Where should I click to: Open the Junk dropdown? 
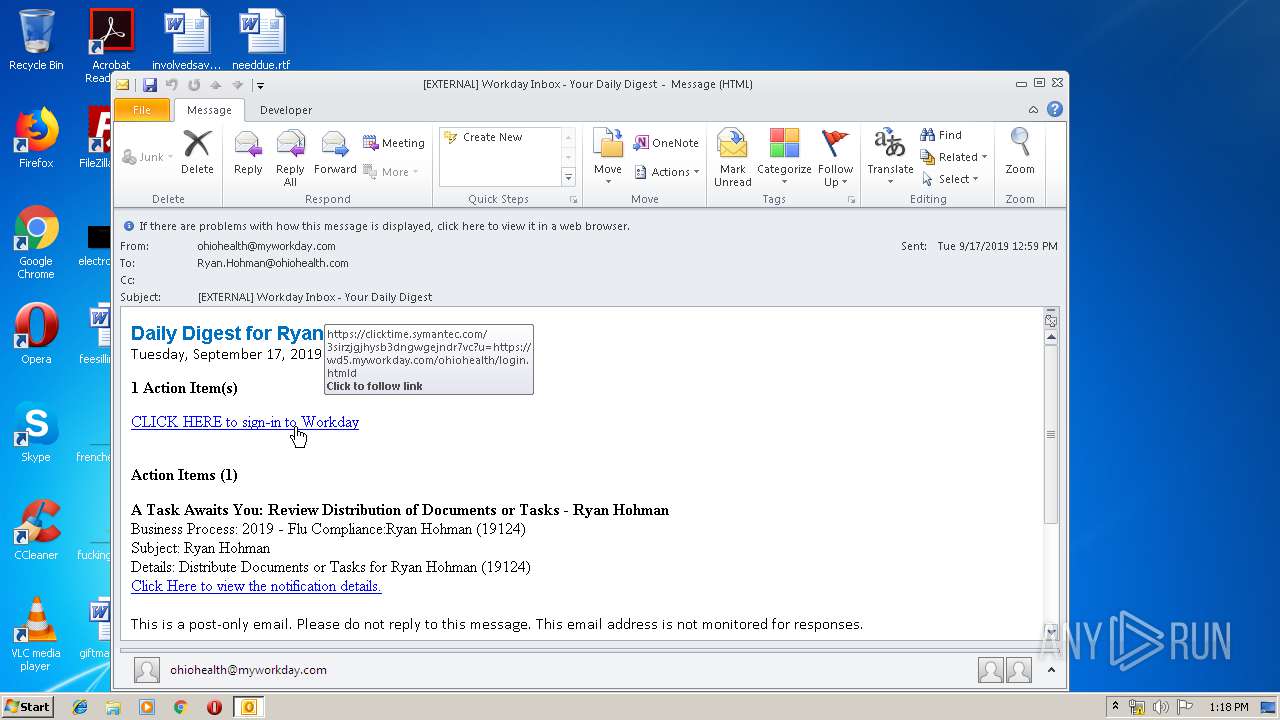(x=148, y=157)
